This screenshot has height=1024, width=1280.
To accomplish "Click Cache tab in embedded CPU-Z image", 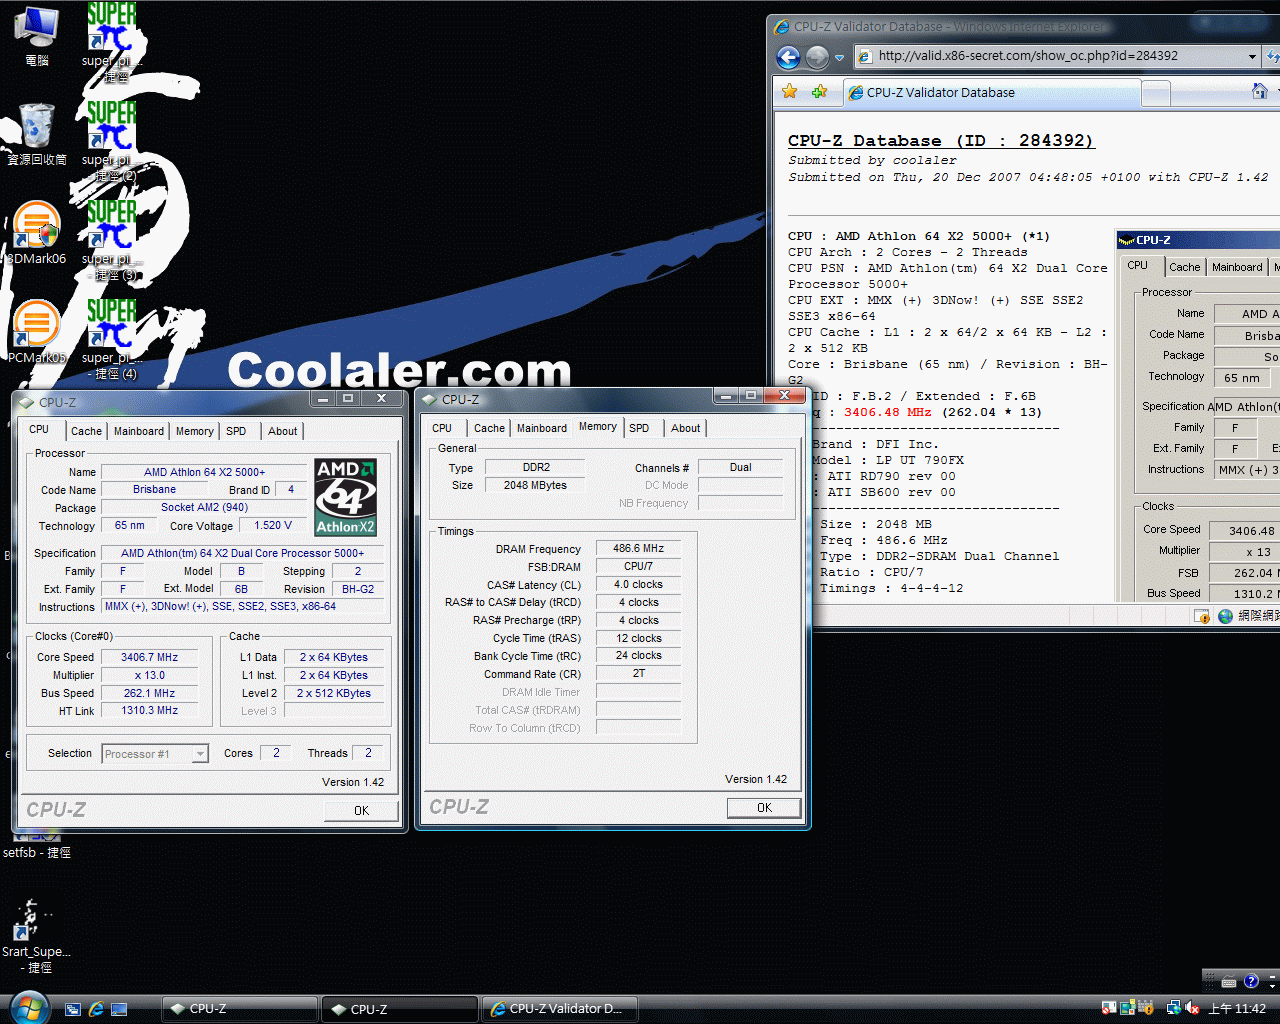I will pyautogui.click(x=1185, y=267).
